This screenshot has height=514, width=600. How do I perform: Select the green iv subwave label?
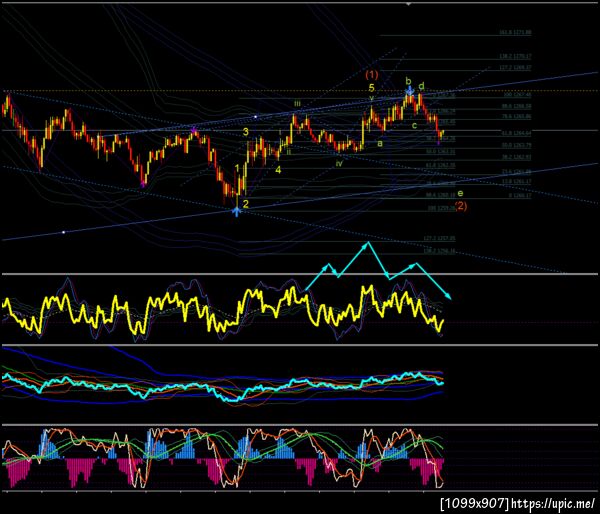click(x=339, y=164)
